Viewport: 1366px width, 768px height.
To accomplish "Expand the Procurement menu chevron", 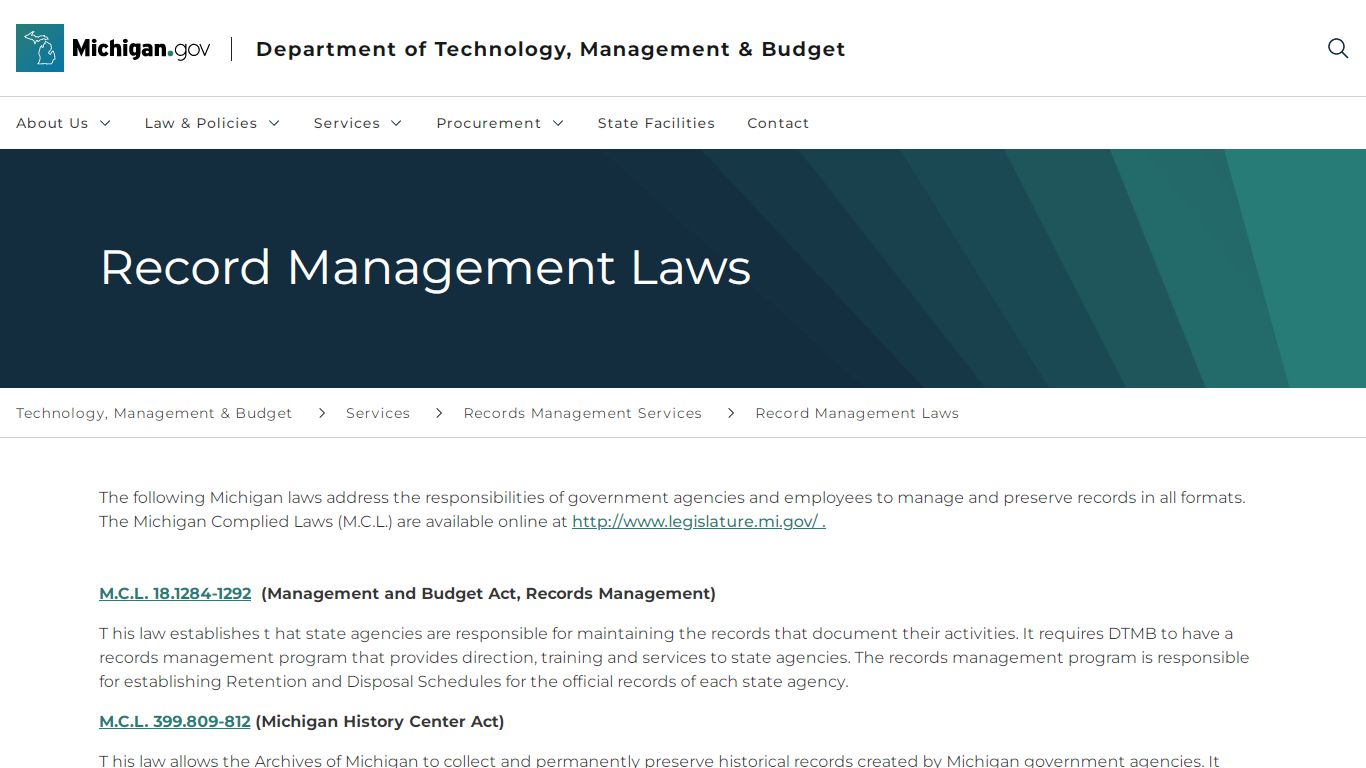I will coord(558,123).
